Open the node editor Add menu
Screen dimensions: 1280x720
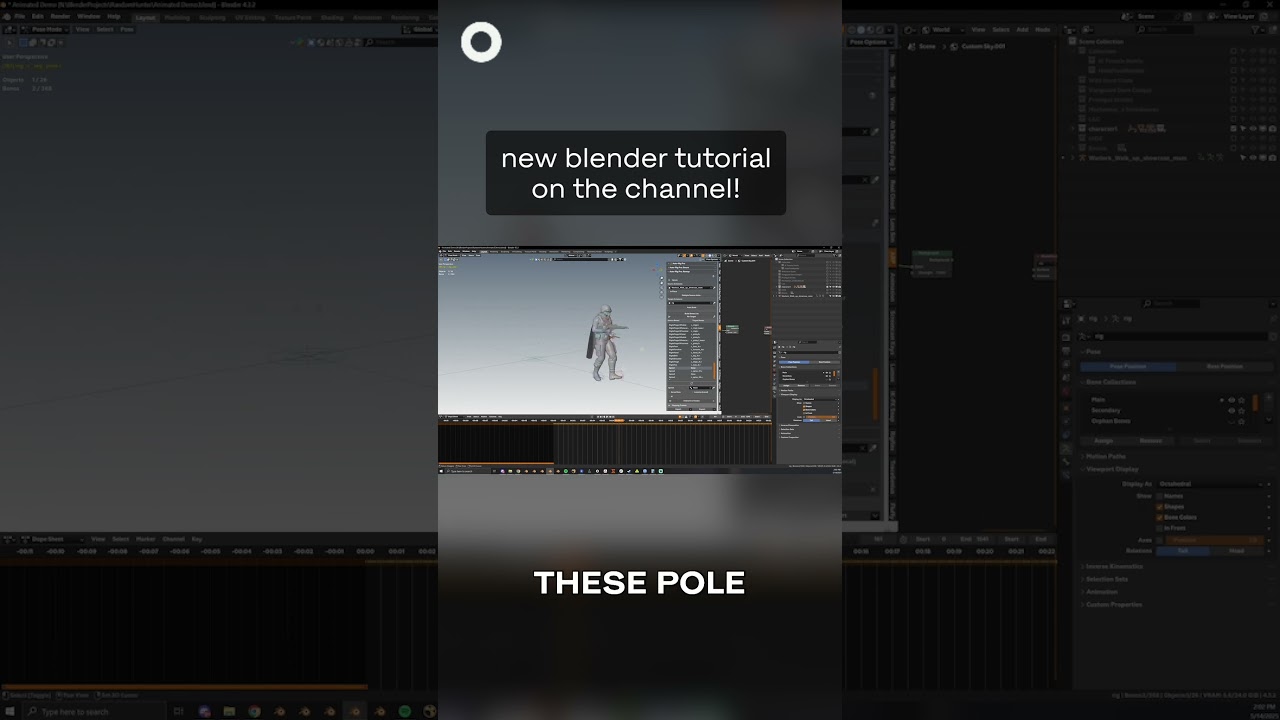point(1022,30)
